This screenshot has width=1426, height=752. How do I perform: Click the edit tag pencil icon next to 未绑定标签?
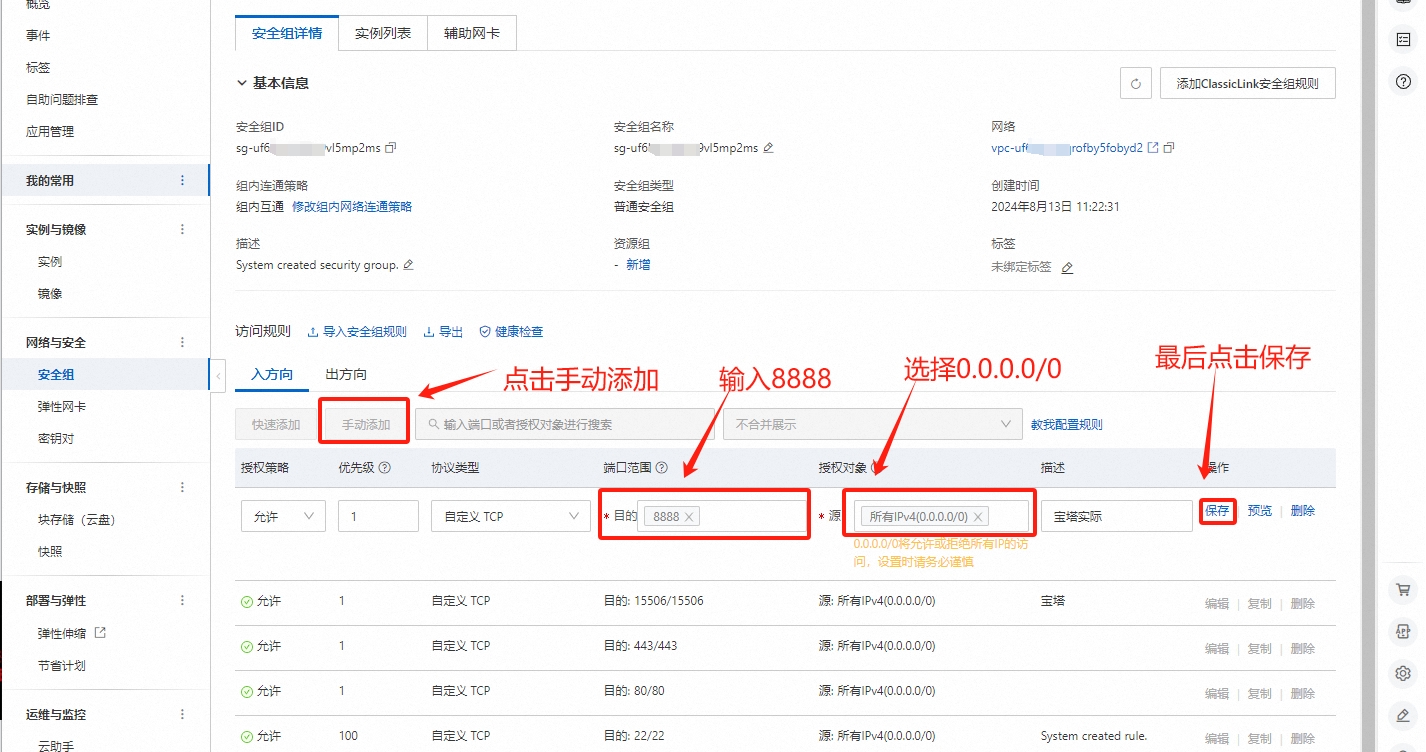1067,268
